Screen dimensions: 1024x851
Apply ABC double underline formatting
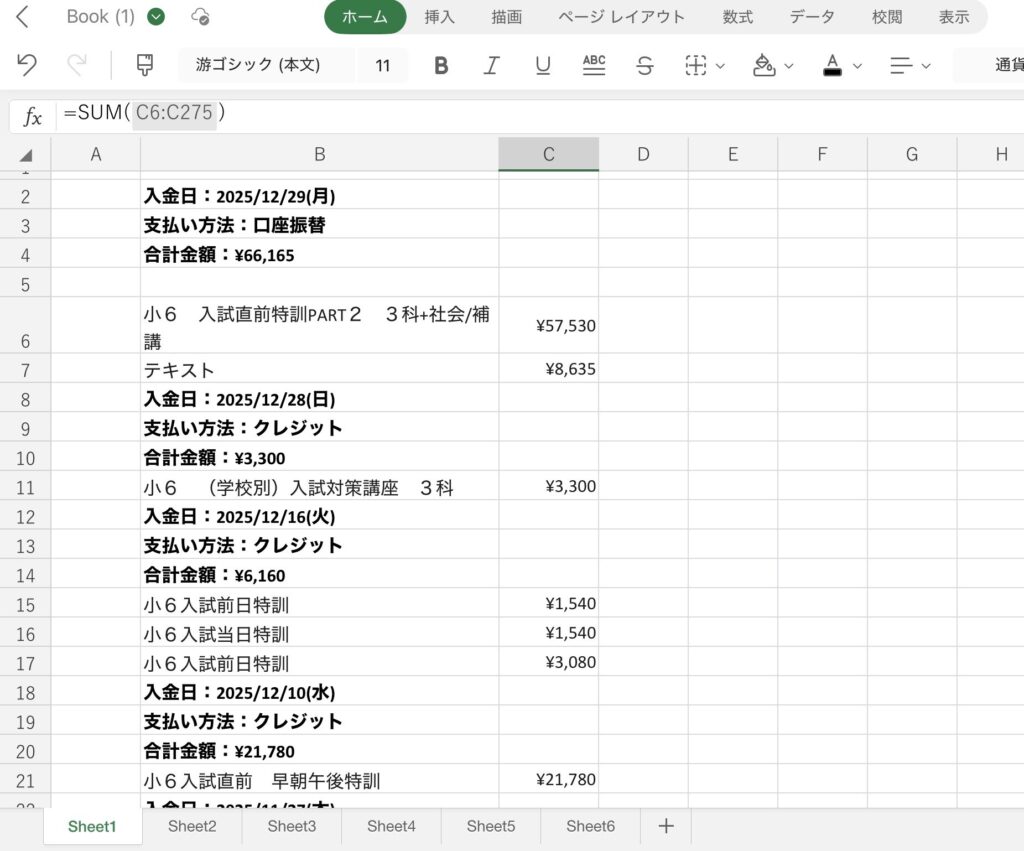(594, 65)
